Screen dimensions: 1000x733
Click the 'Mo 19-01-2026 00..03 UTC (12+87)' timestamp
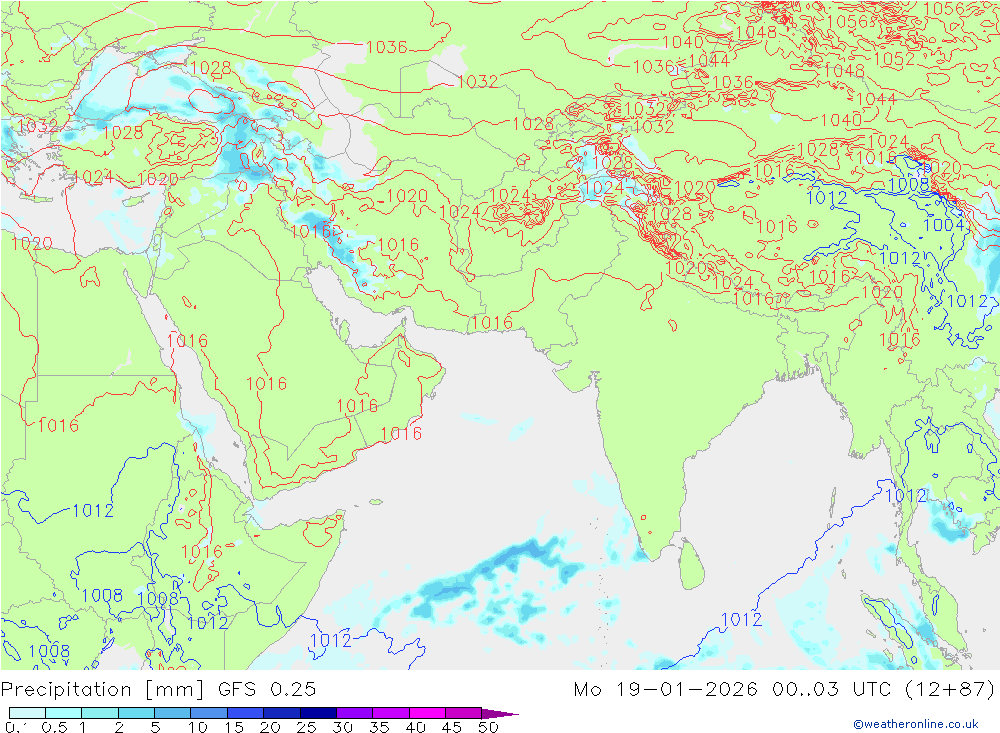pos(784,690)
